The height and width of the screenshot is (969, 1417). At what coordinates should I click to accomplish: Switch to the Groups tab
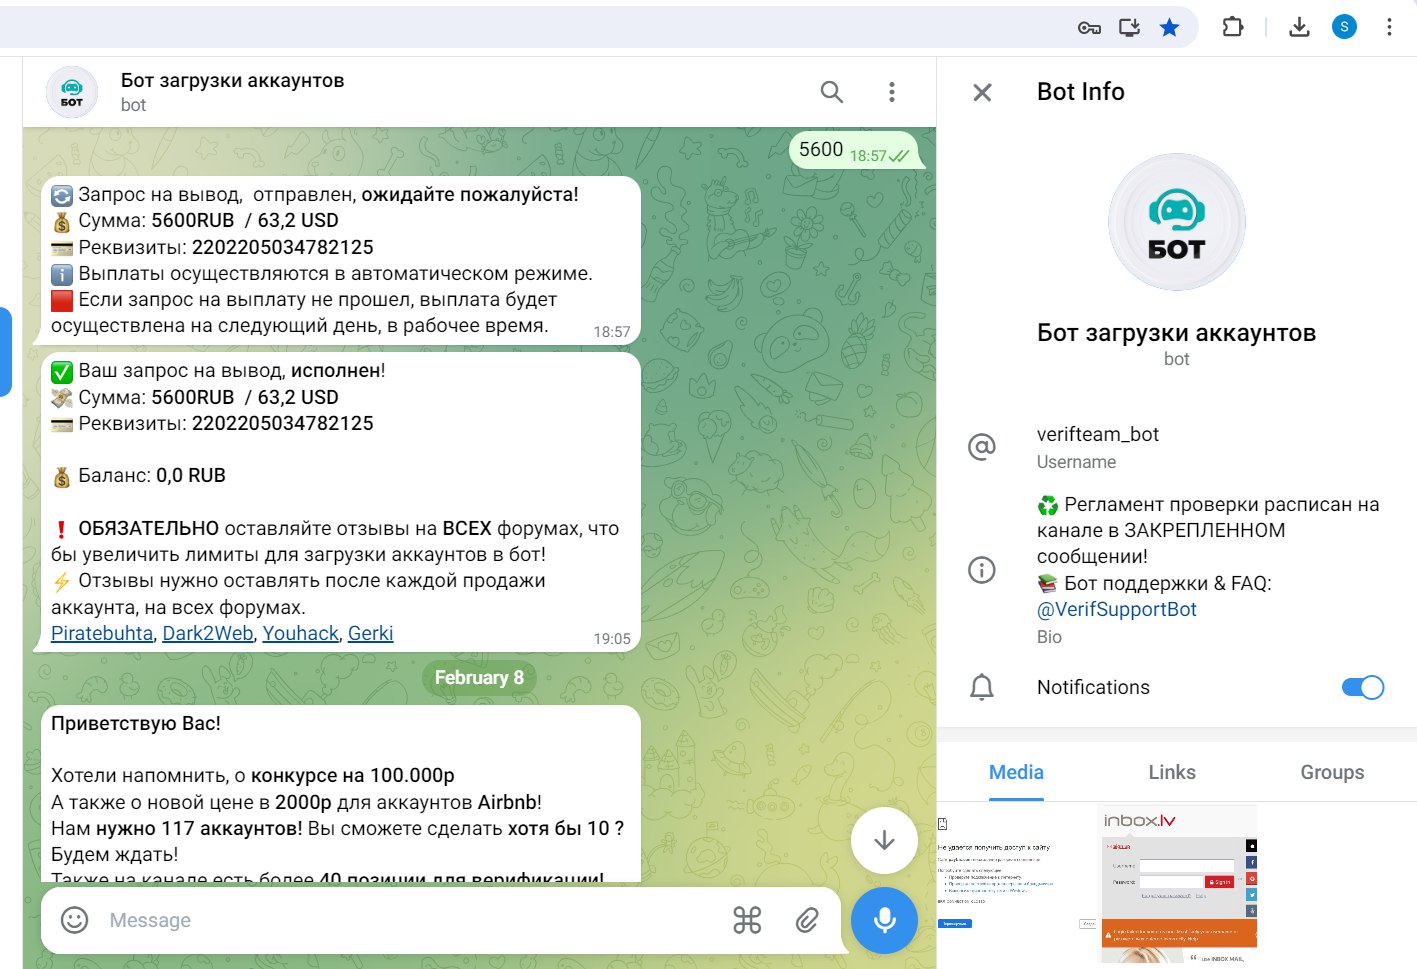point(1331,772)
